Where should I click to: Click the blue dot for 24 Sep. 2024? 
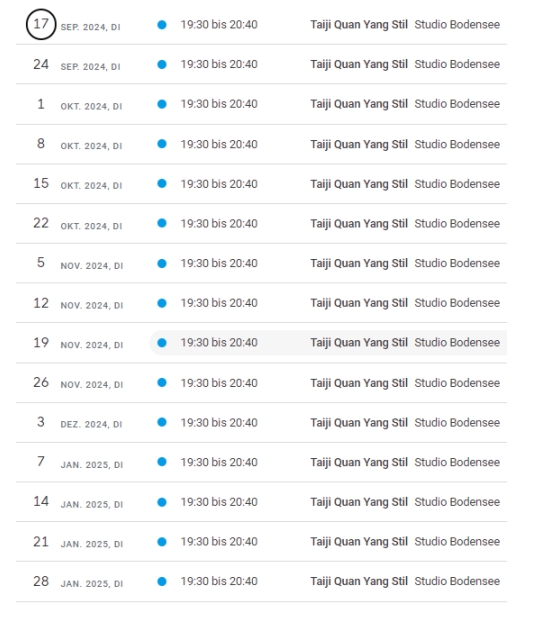click(162, 65)
